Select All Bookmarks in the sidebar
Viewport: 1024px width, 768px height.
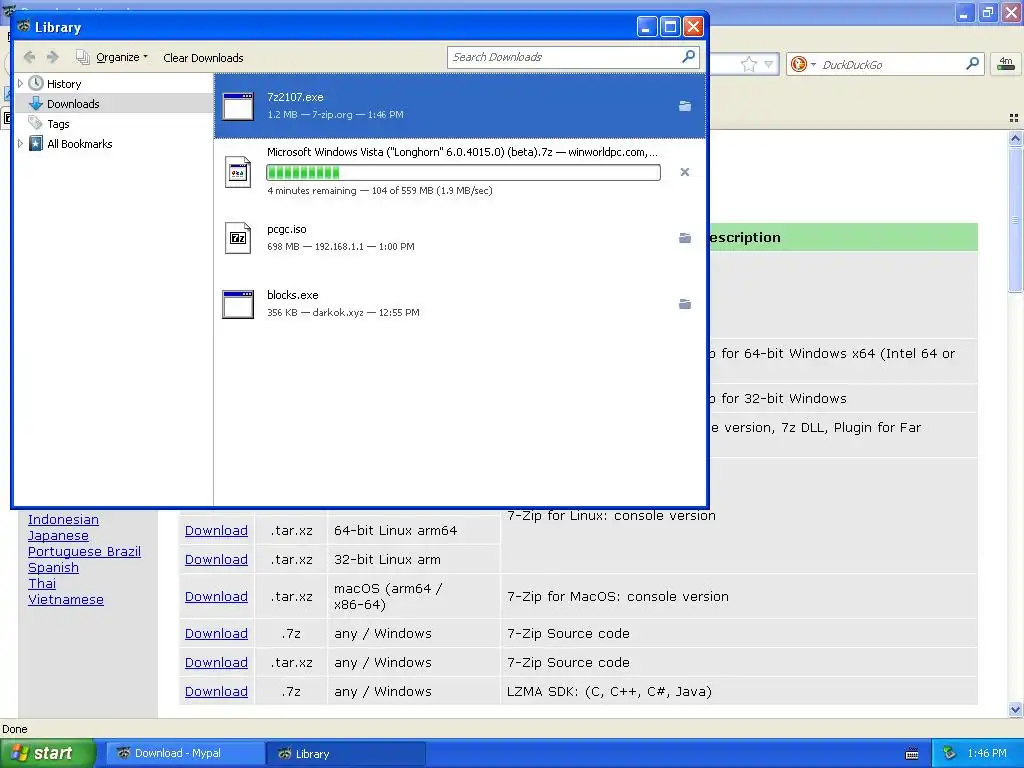pyautogui.click(x=80, y=144)
